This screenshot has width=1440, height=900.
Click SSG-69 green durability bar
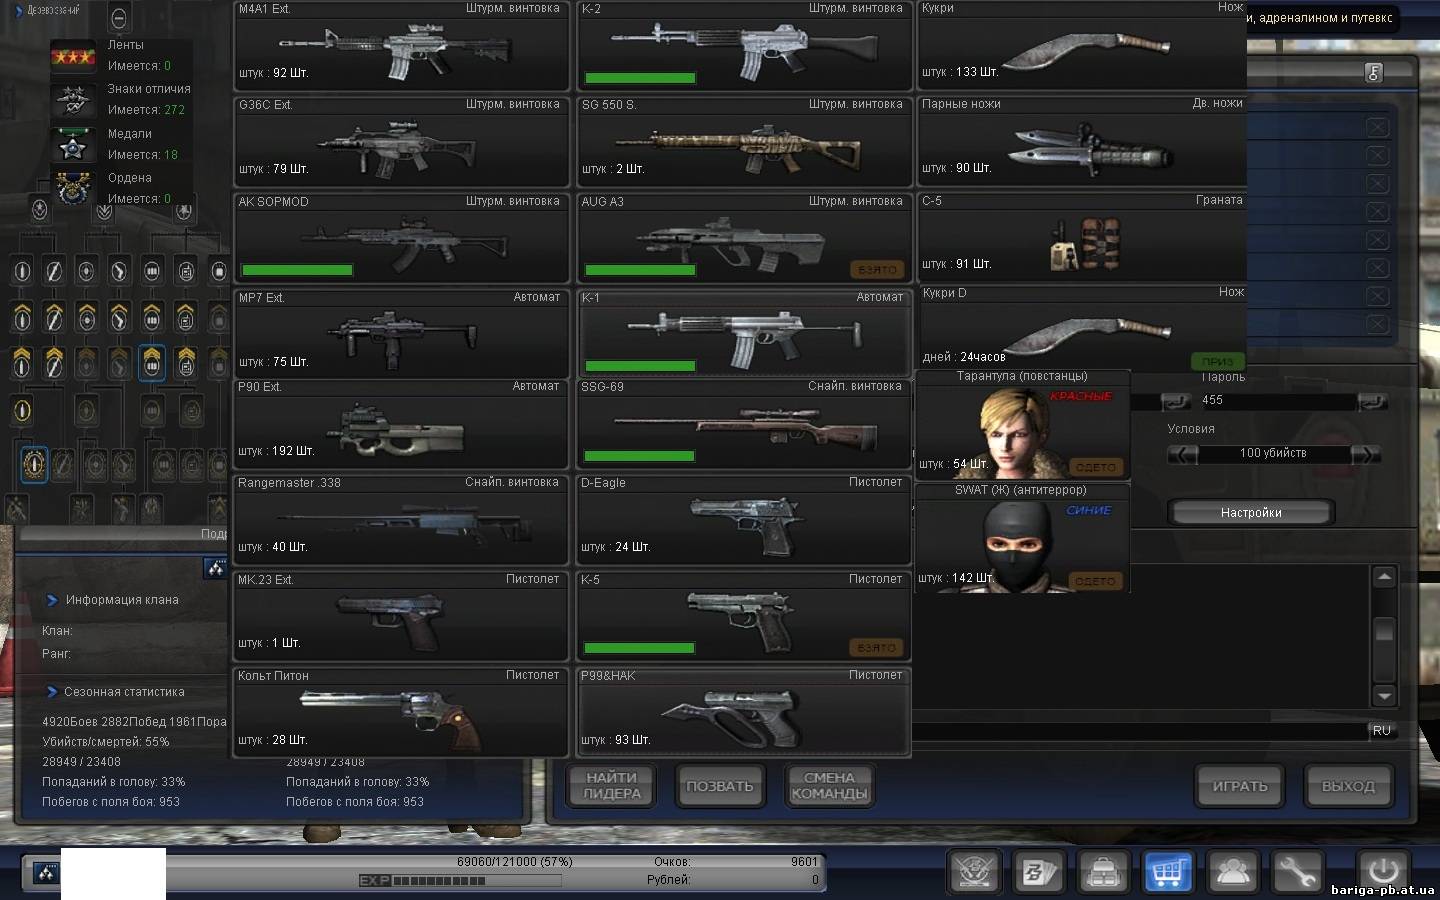[x=640, y=456]
